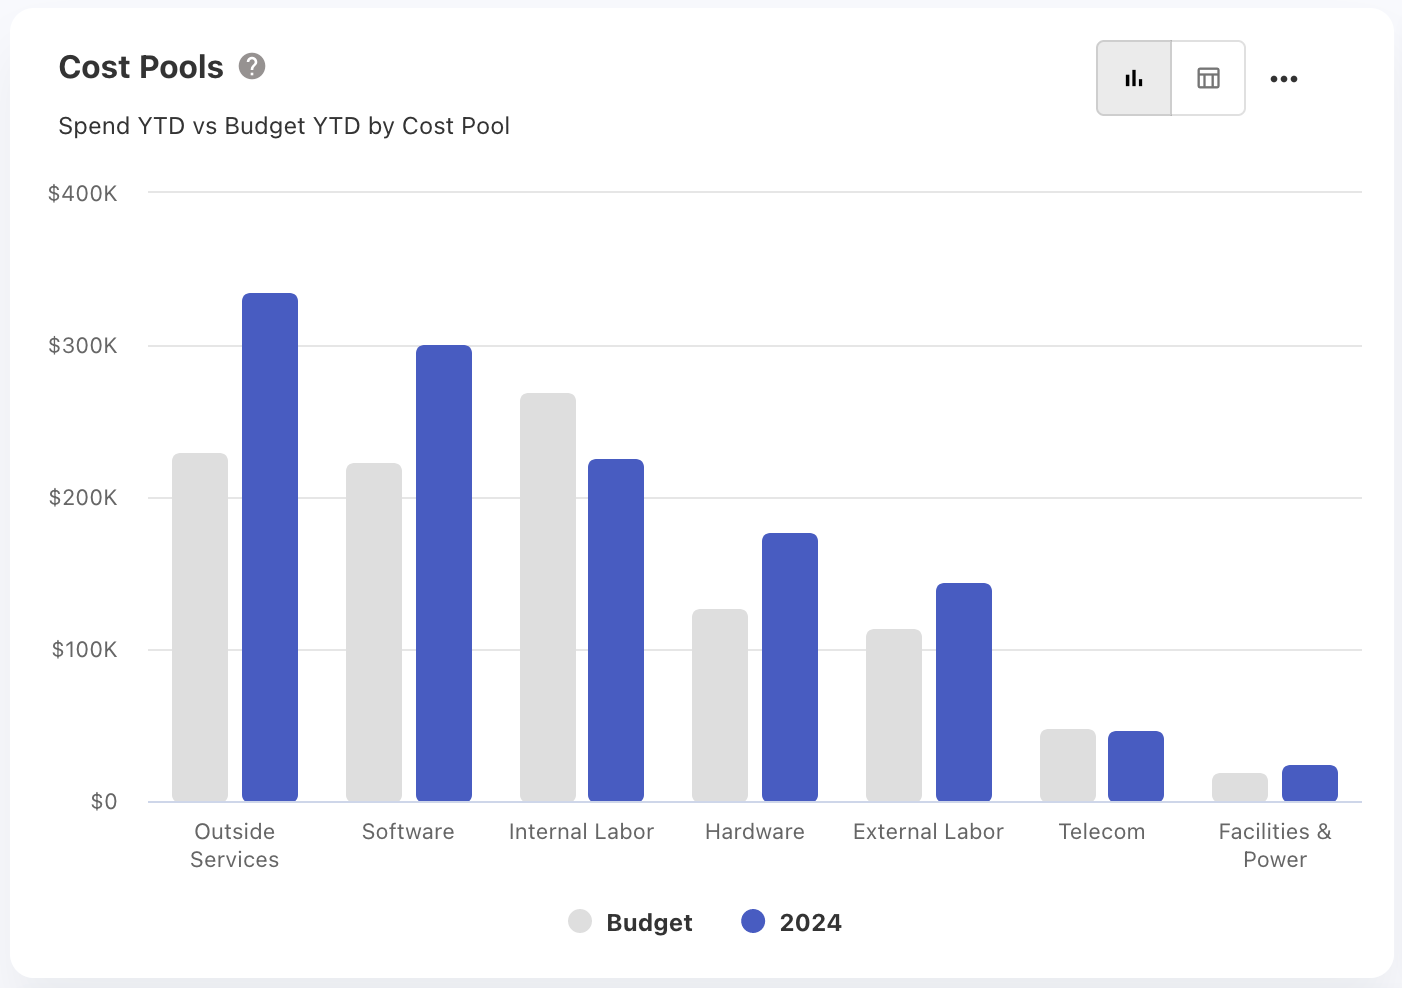Click the help question mark icon beside Cost Pools
Image resolution: width=1402 pixels, height=988 pixels.
(x=252, y=66)
